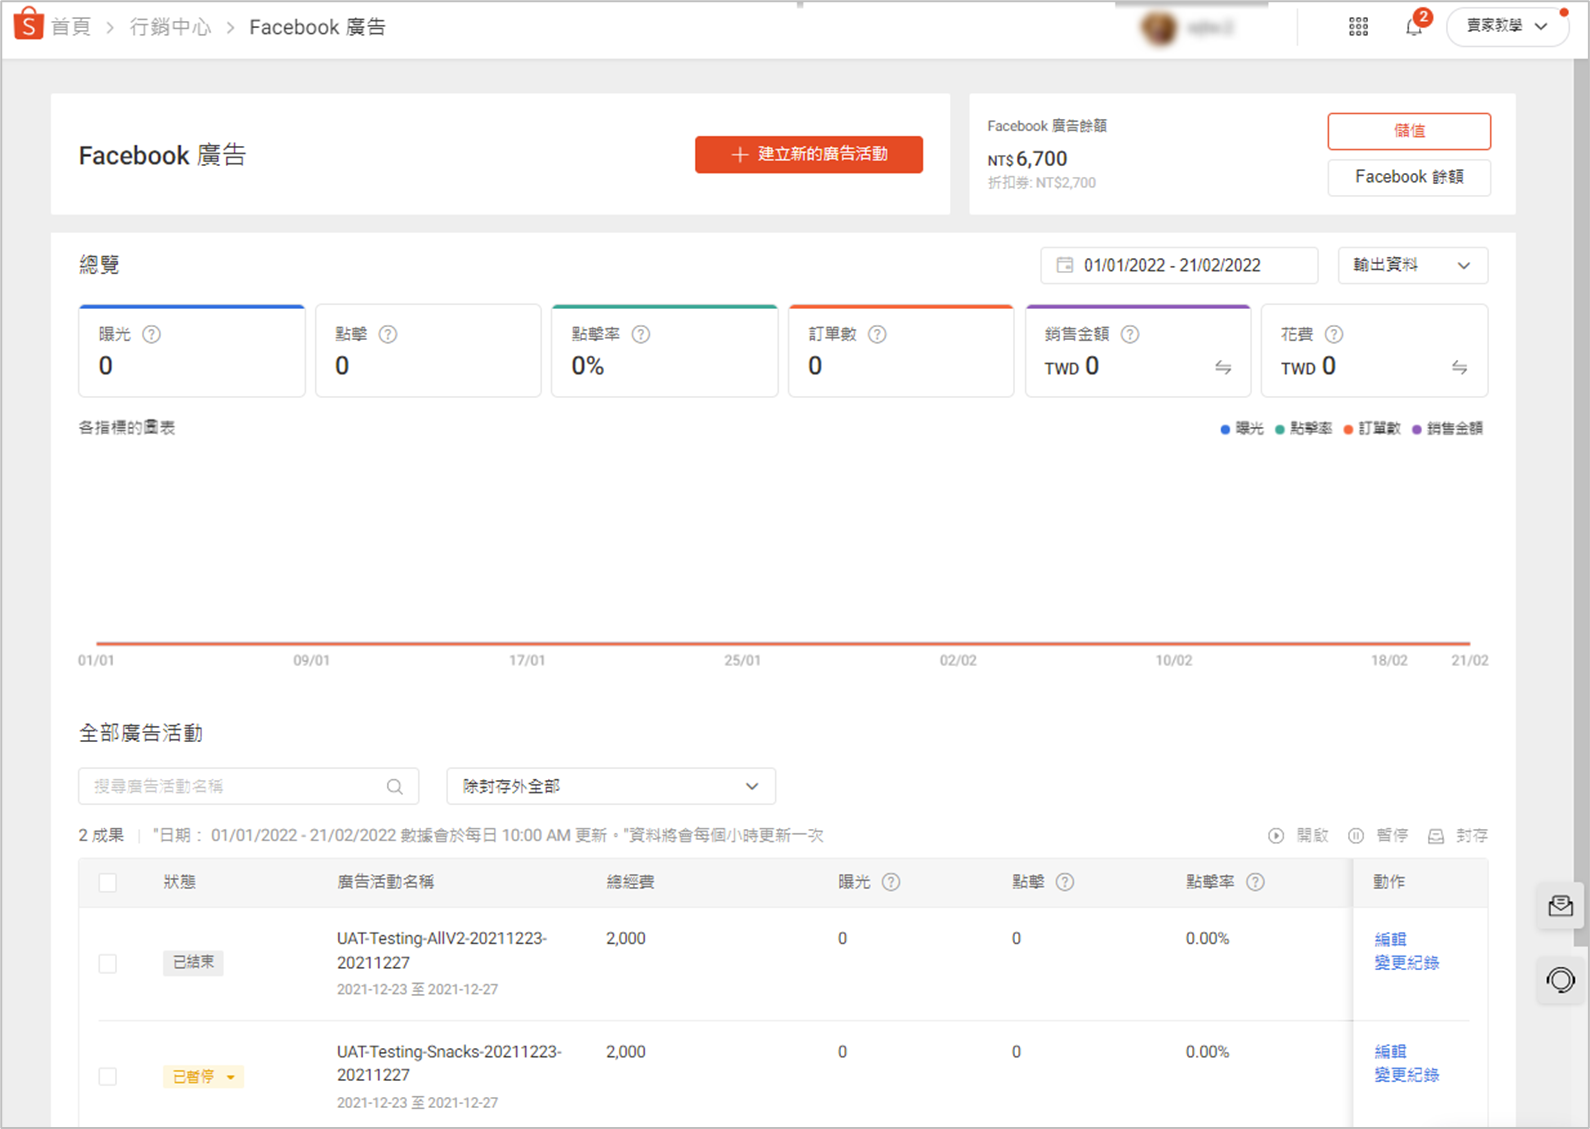Check the UAT-Testing-AllV2 campaign row checkbox

[x=108, y=963]
